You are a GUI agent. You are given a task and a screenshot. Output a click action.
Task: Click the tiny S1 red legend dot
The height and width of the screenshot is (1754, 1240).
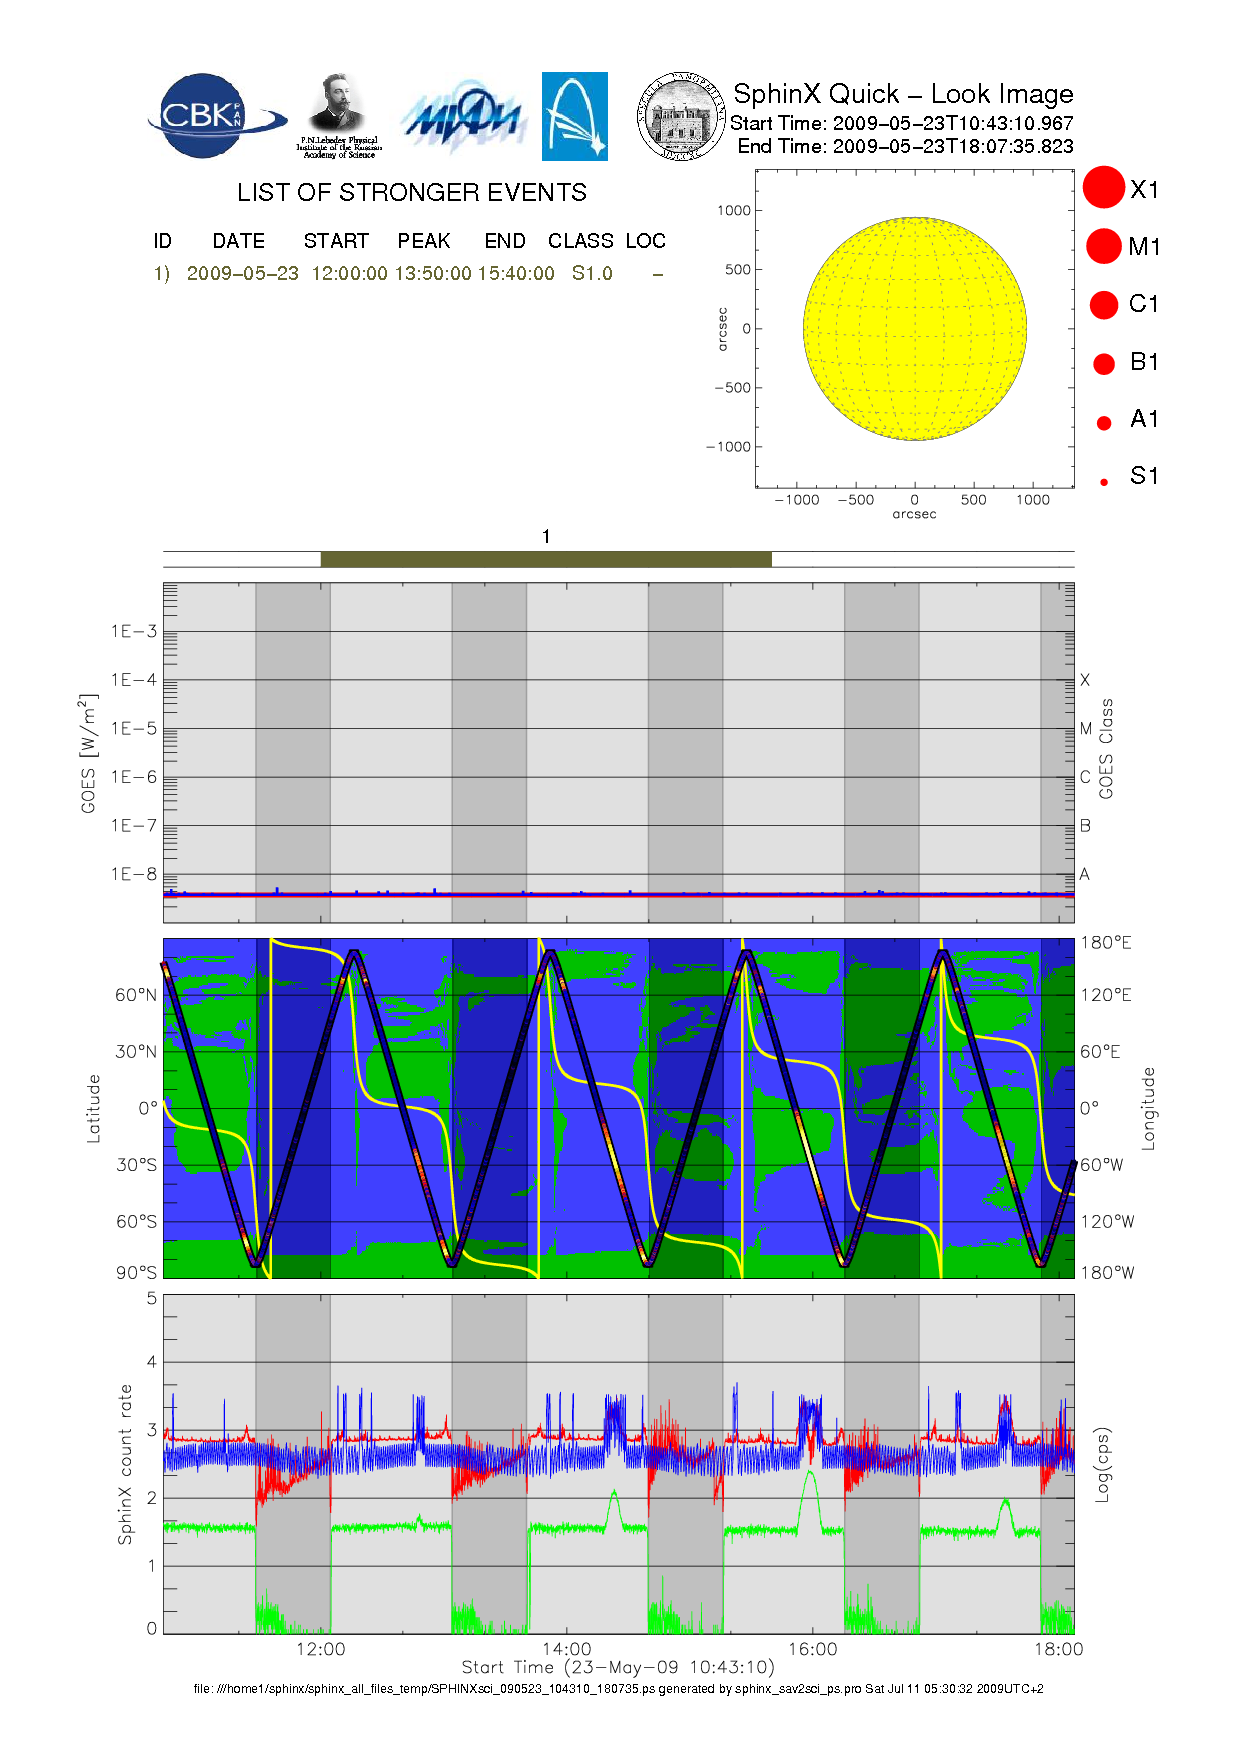(1104, 482)
